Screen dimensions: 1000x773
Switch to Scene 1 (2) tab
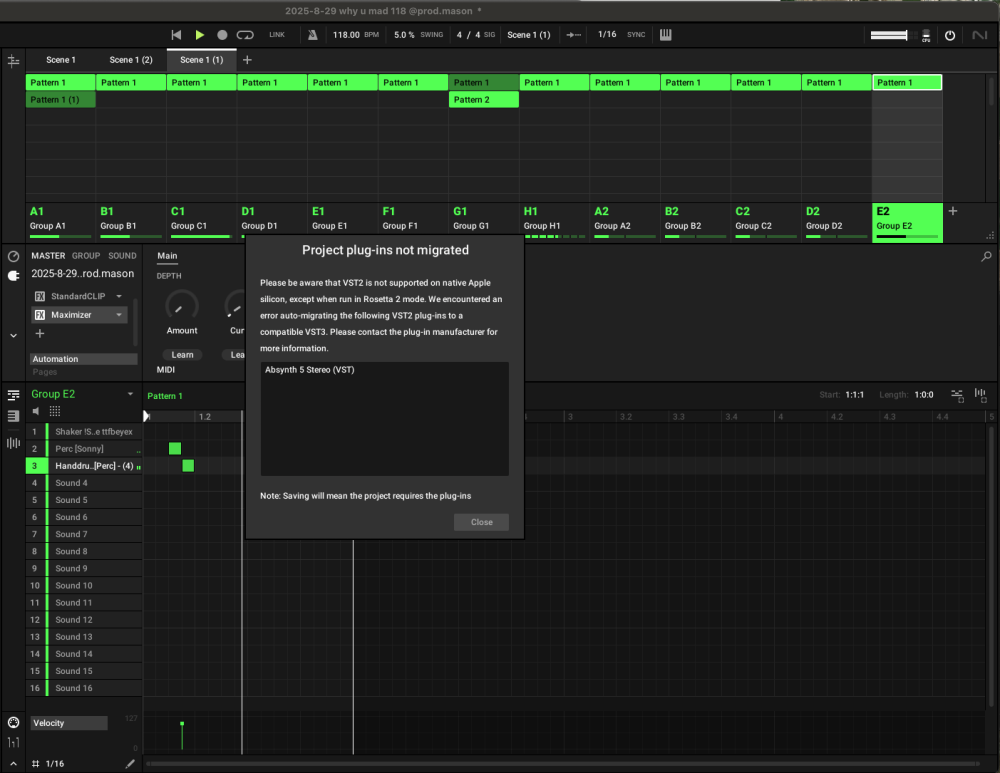131,60
